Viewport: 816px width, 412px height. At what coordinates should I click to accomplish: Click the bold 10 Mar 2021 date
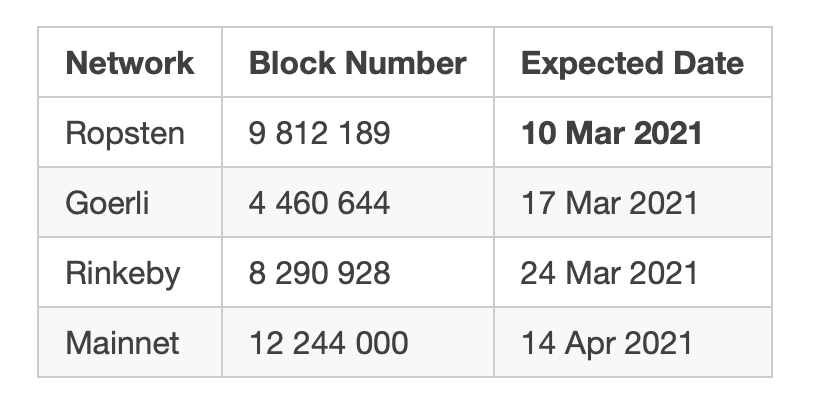611,133
